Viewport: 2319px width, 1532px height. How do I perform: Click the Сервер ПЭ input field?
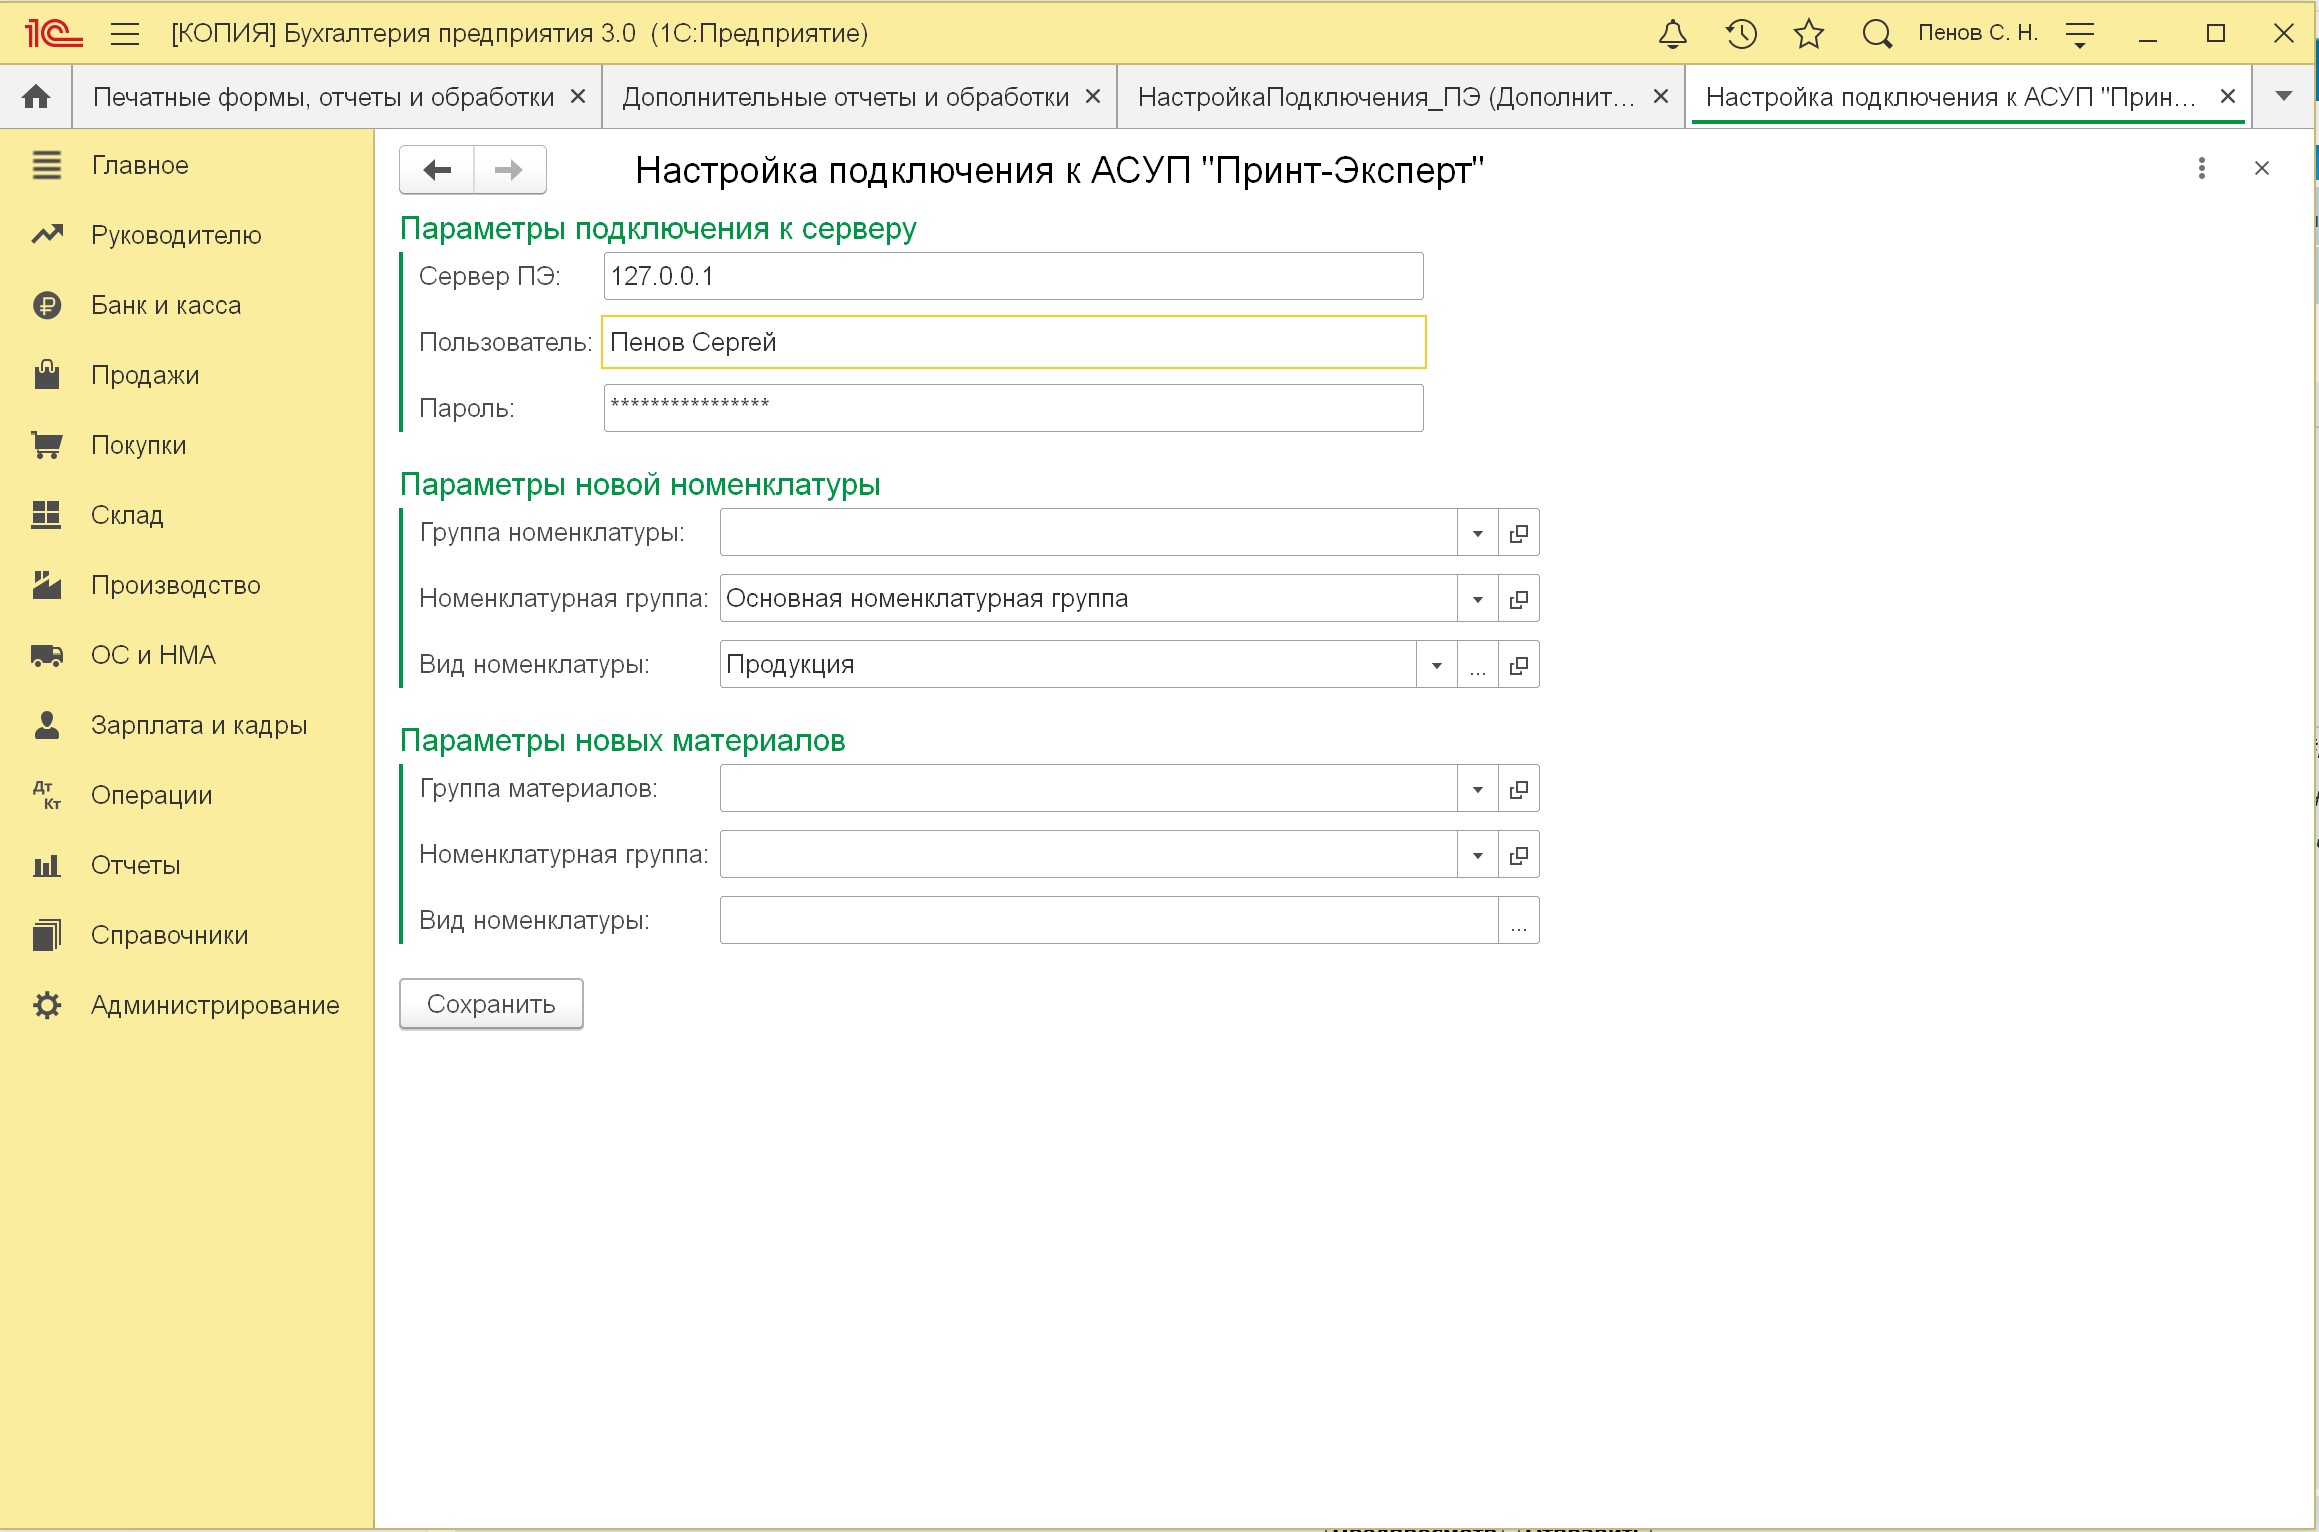coord(1013,276)
